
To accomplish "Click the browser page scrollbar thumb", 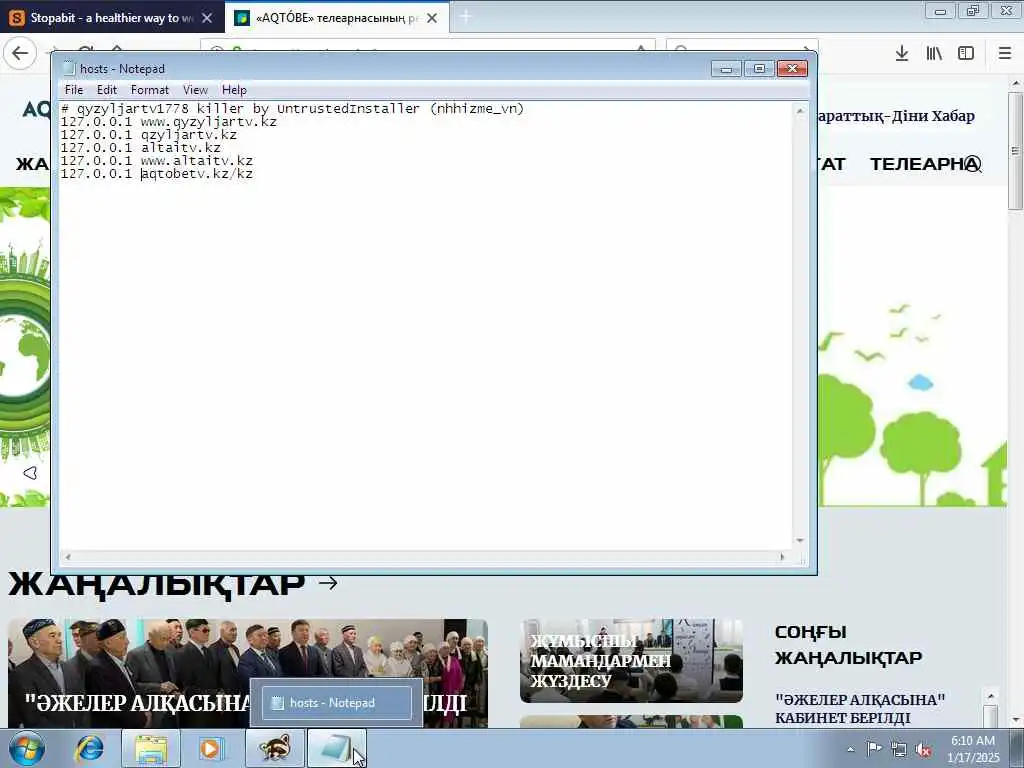I will coord(1015,151).
